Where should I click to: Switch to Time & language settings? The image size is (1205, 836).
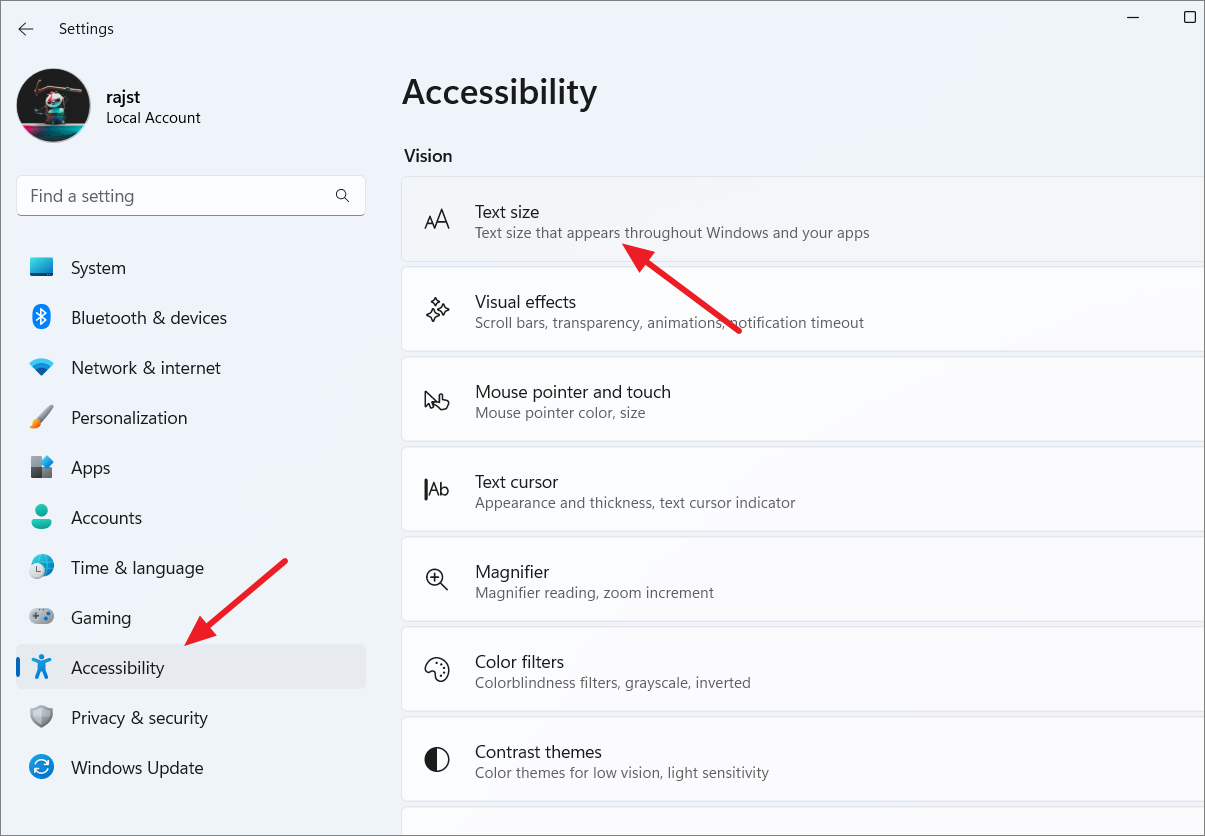pyautogui.click(x=137, y=568)
